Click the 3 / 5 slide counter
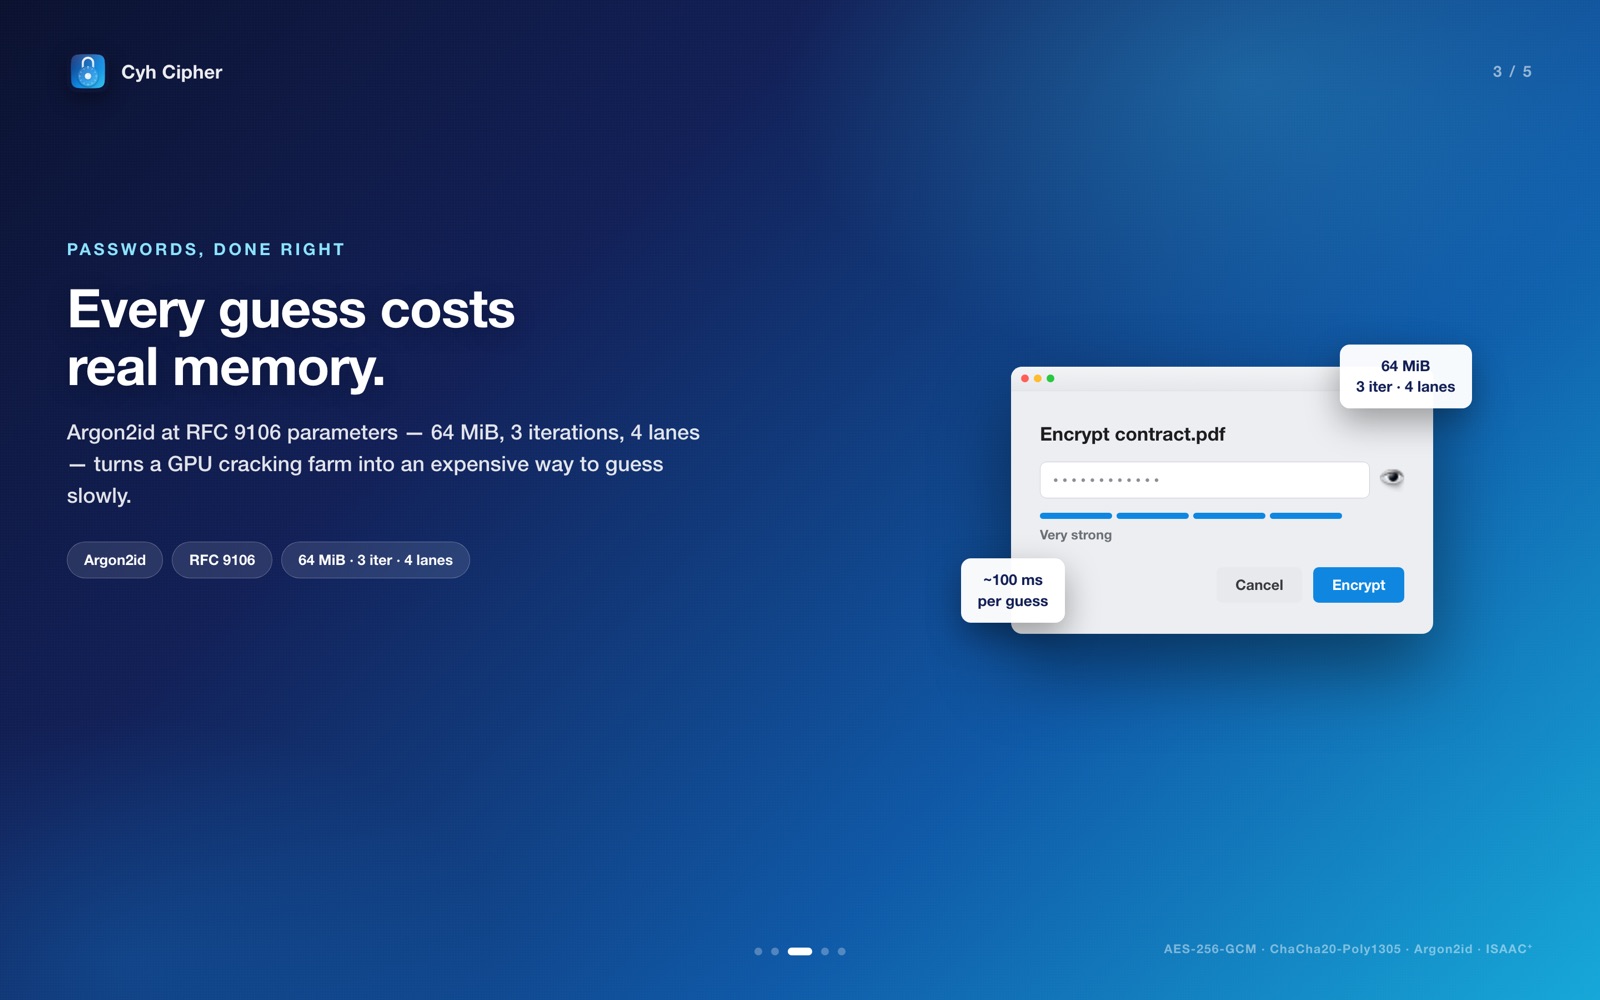 1512,72
